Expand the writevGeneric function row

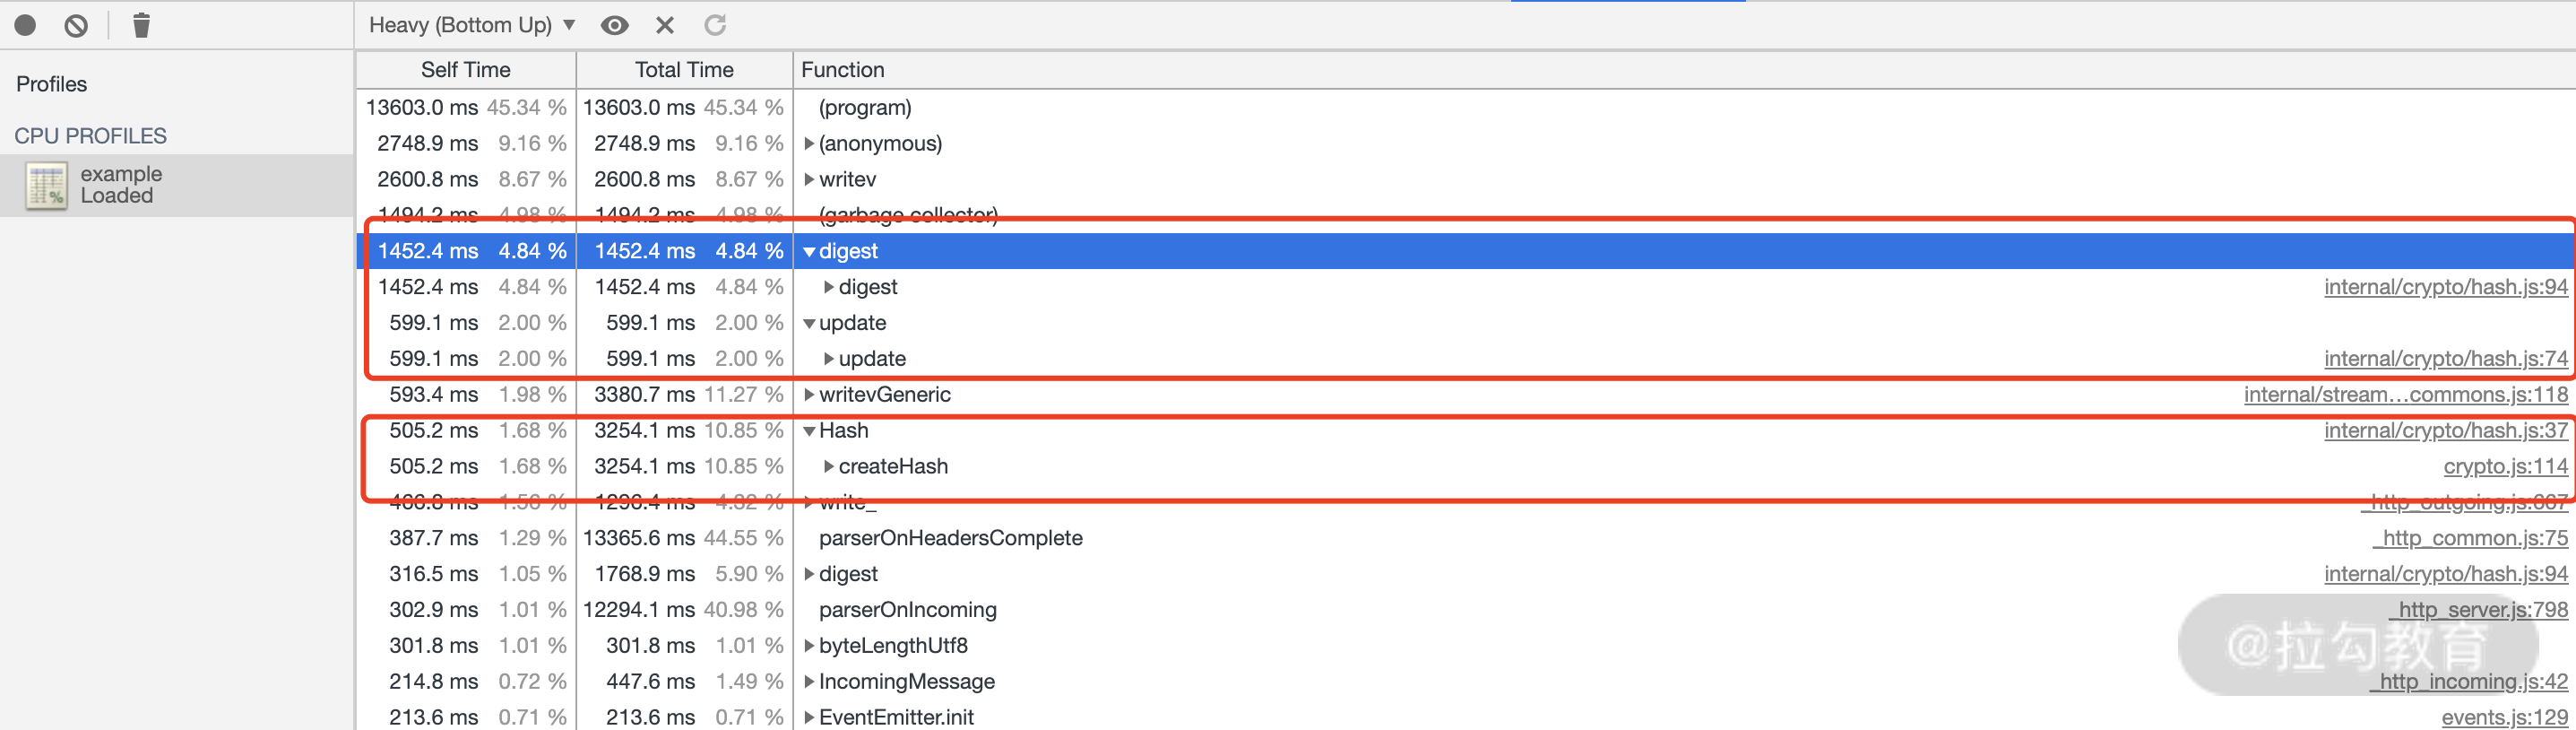click(x=809, y=395)
